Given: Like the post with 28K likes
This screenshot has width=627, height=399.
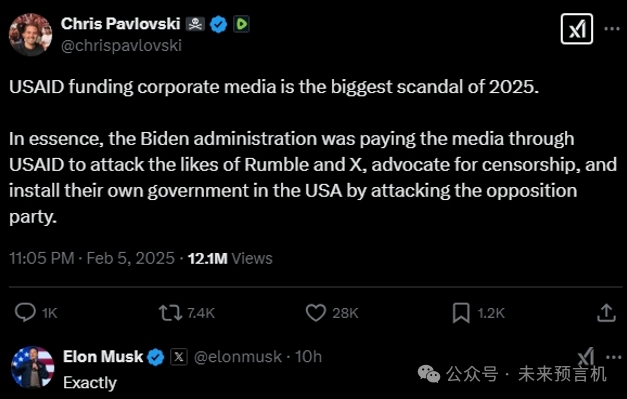Looking at the screenshot, I should point(316,313).
